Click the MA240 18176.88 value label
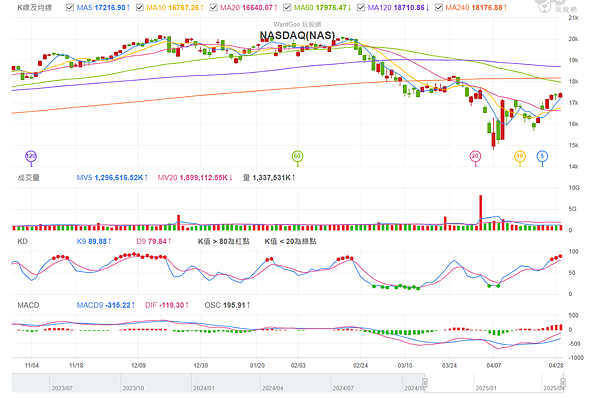 pos(476,8)
